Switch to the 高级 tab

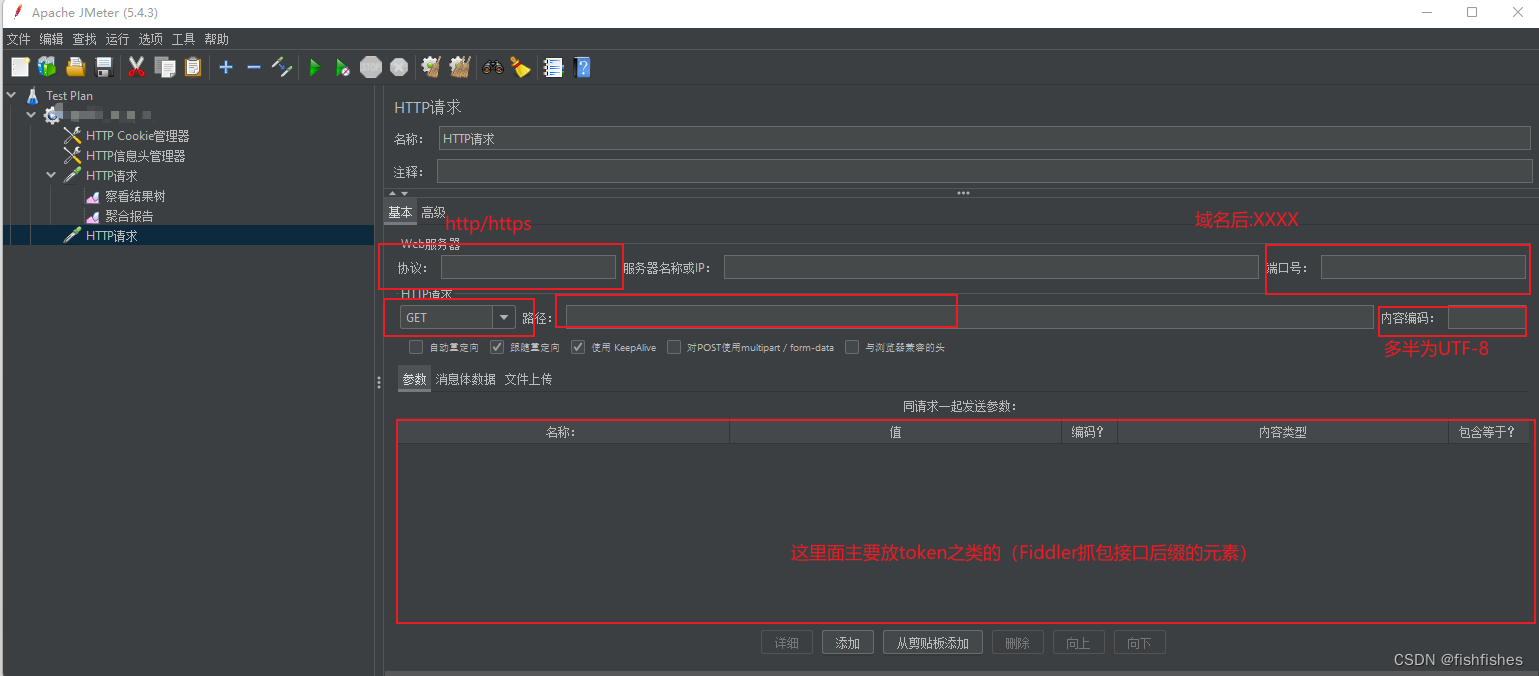coord(433,212)
